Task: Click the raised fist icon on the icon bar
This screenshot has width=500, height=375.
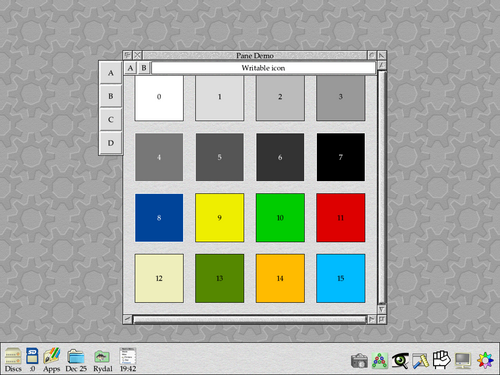Action: pos(441,360)
